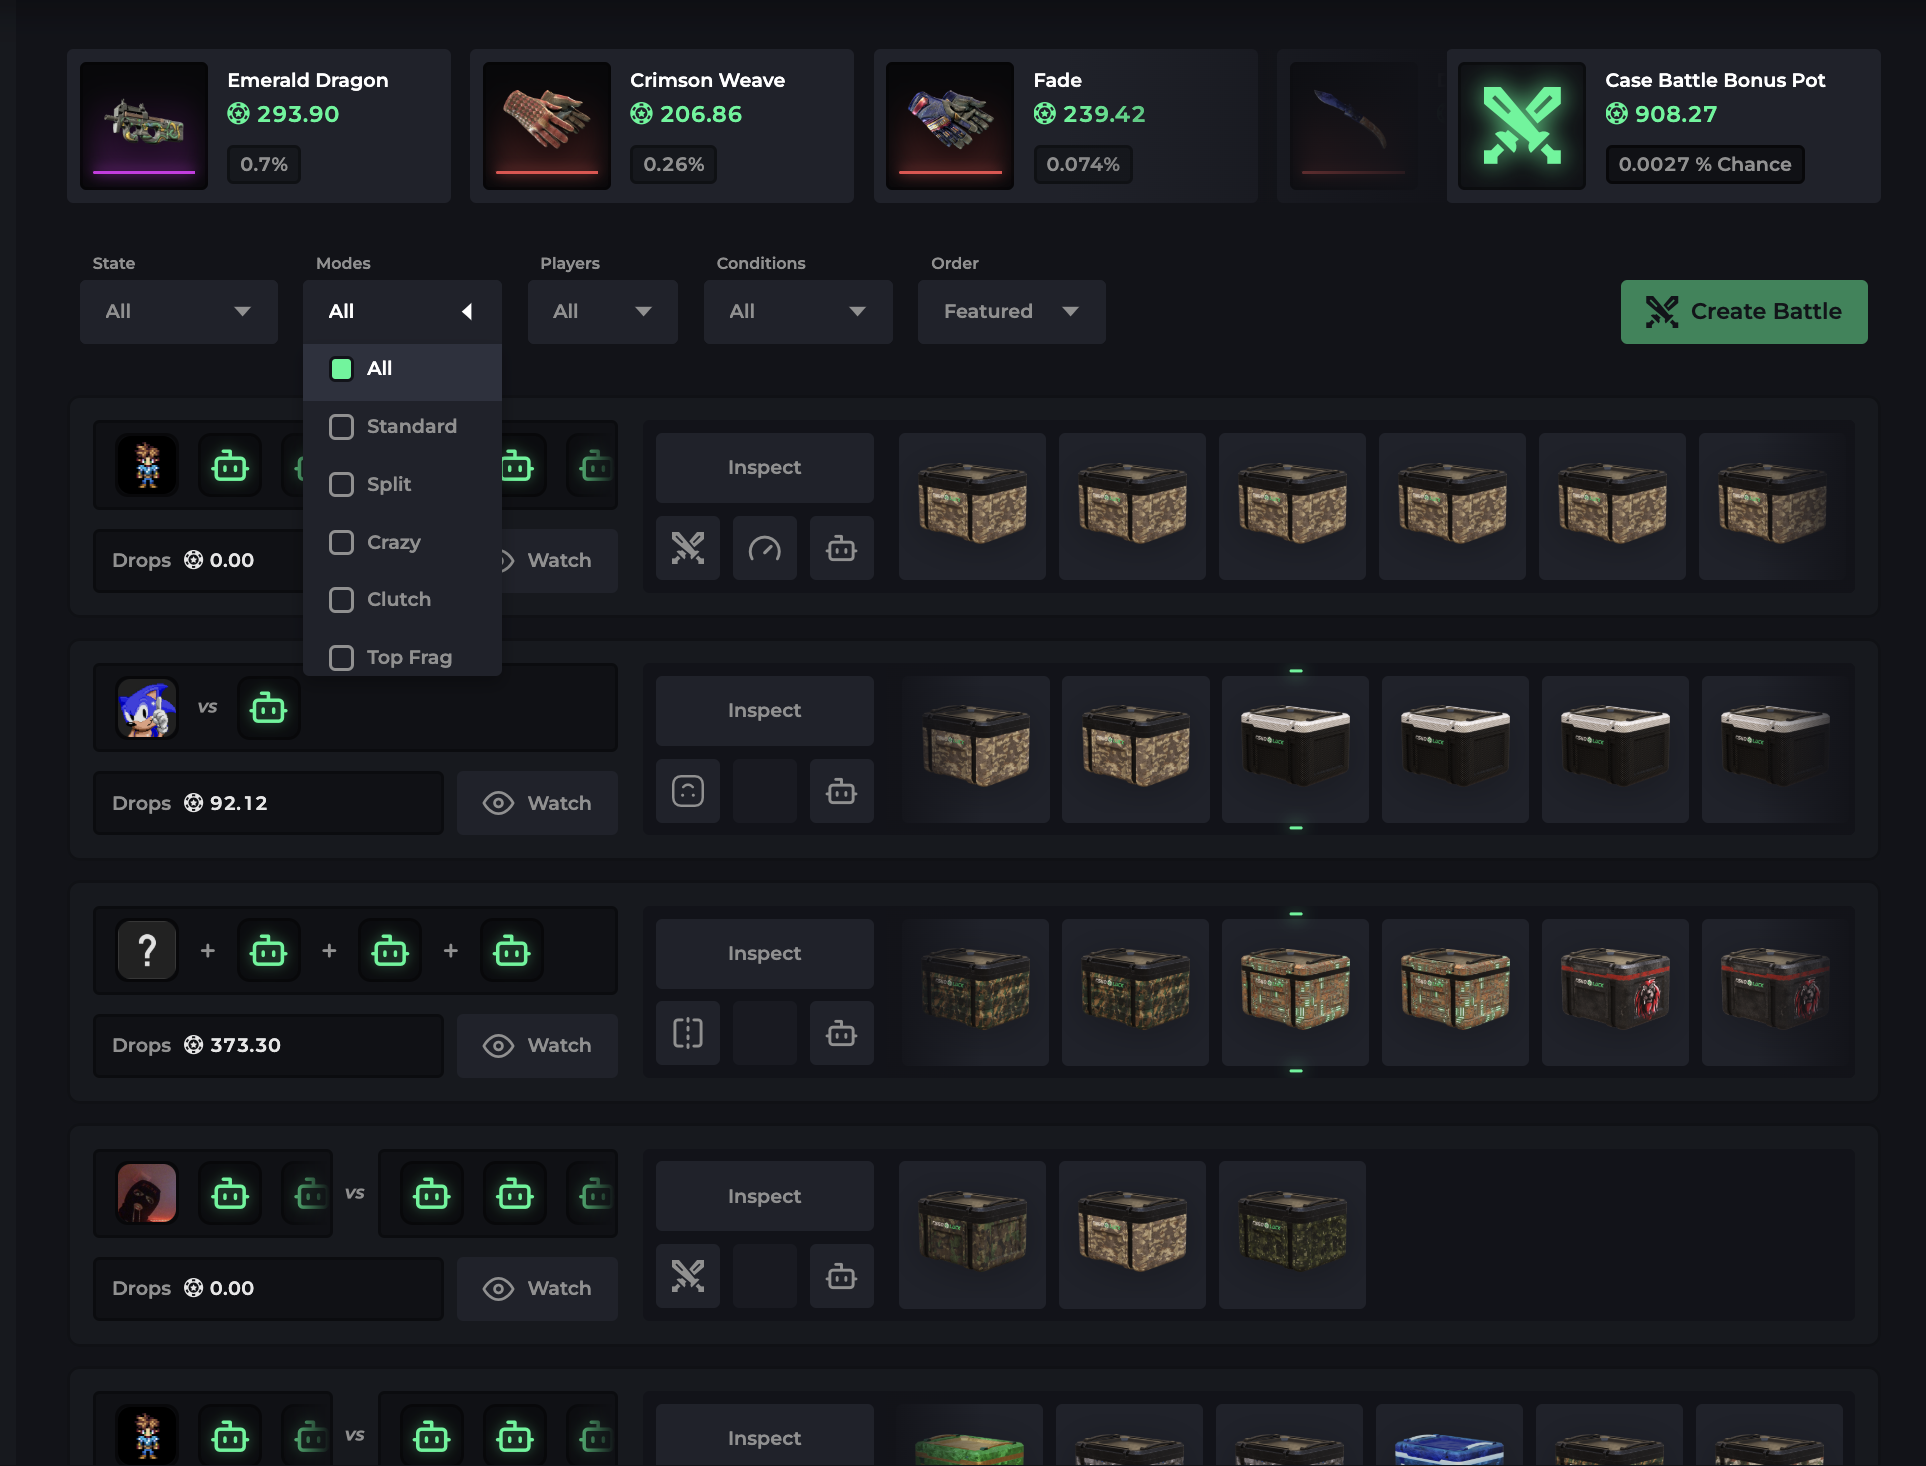The height and width of the screenshot is (1466, 1926).
Task: Open the Crimson Weave gloves card
Action: 662,126
